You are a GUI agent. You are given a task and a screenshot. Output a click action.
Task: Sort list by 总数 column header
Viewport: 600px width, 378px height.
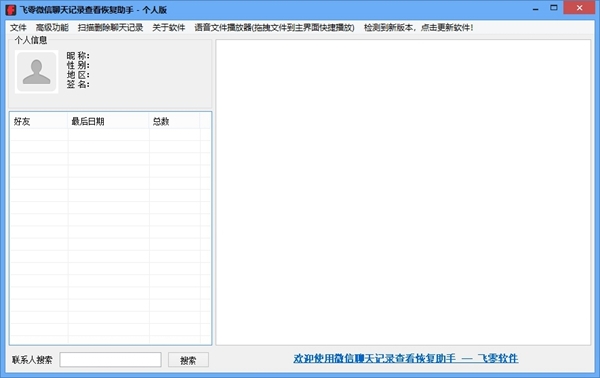tap(174, 121)
